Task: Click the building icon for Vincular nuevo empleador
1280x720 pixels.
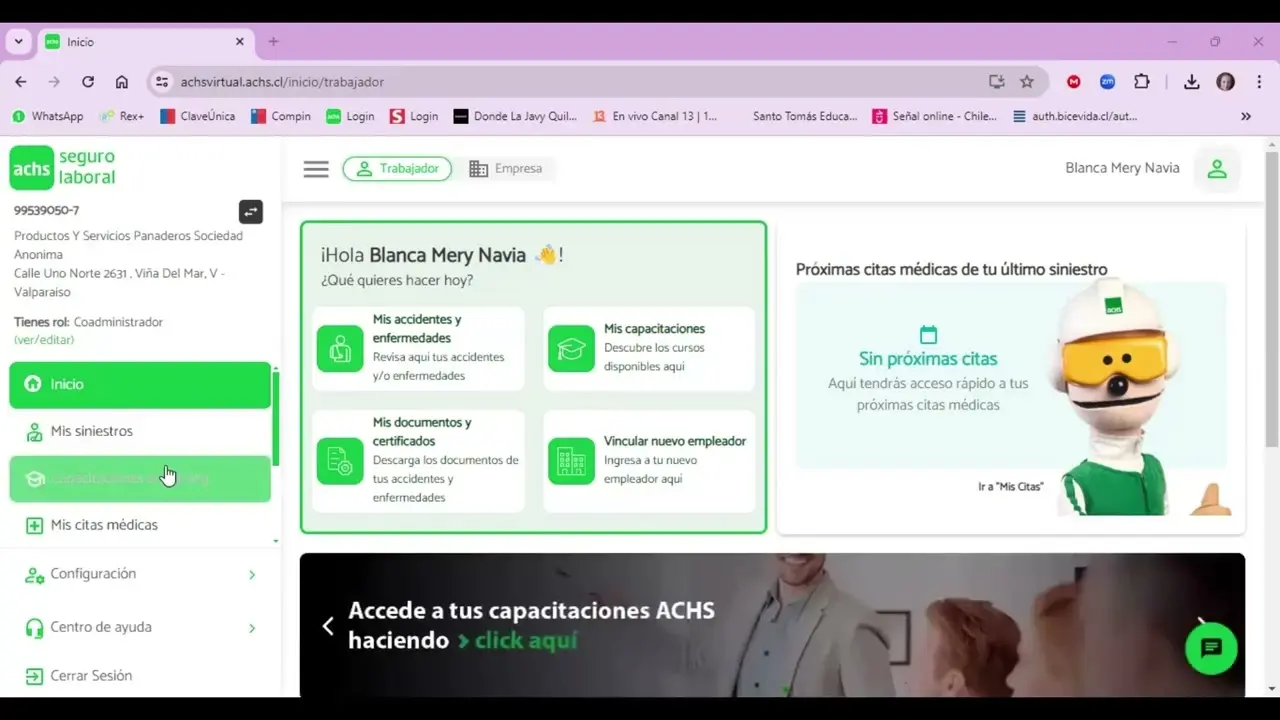Action: [571, 461]
